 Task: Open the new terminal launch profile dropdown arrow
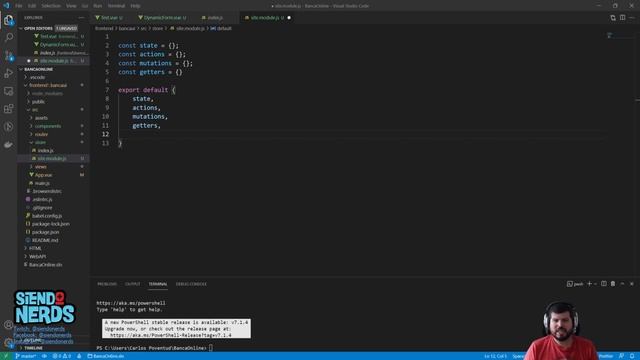pyautogui.click(x=595, y=284)
